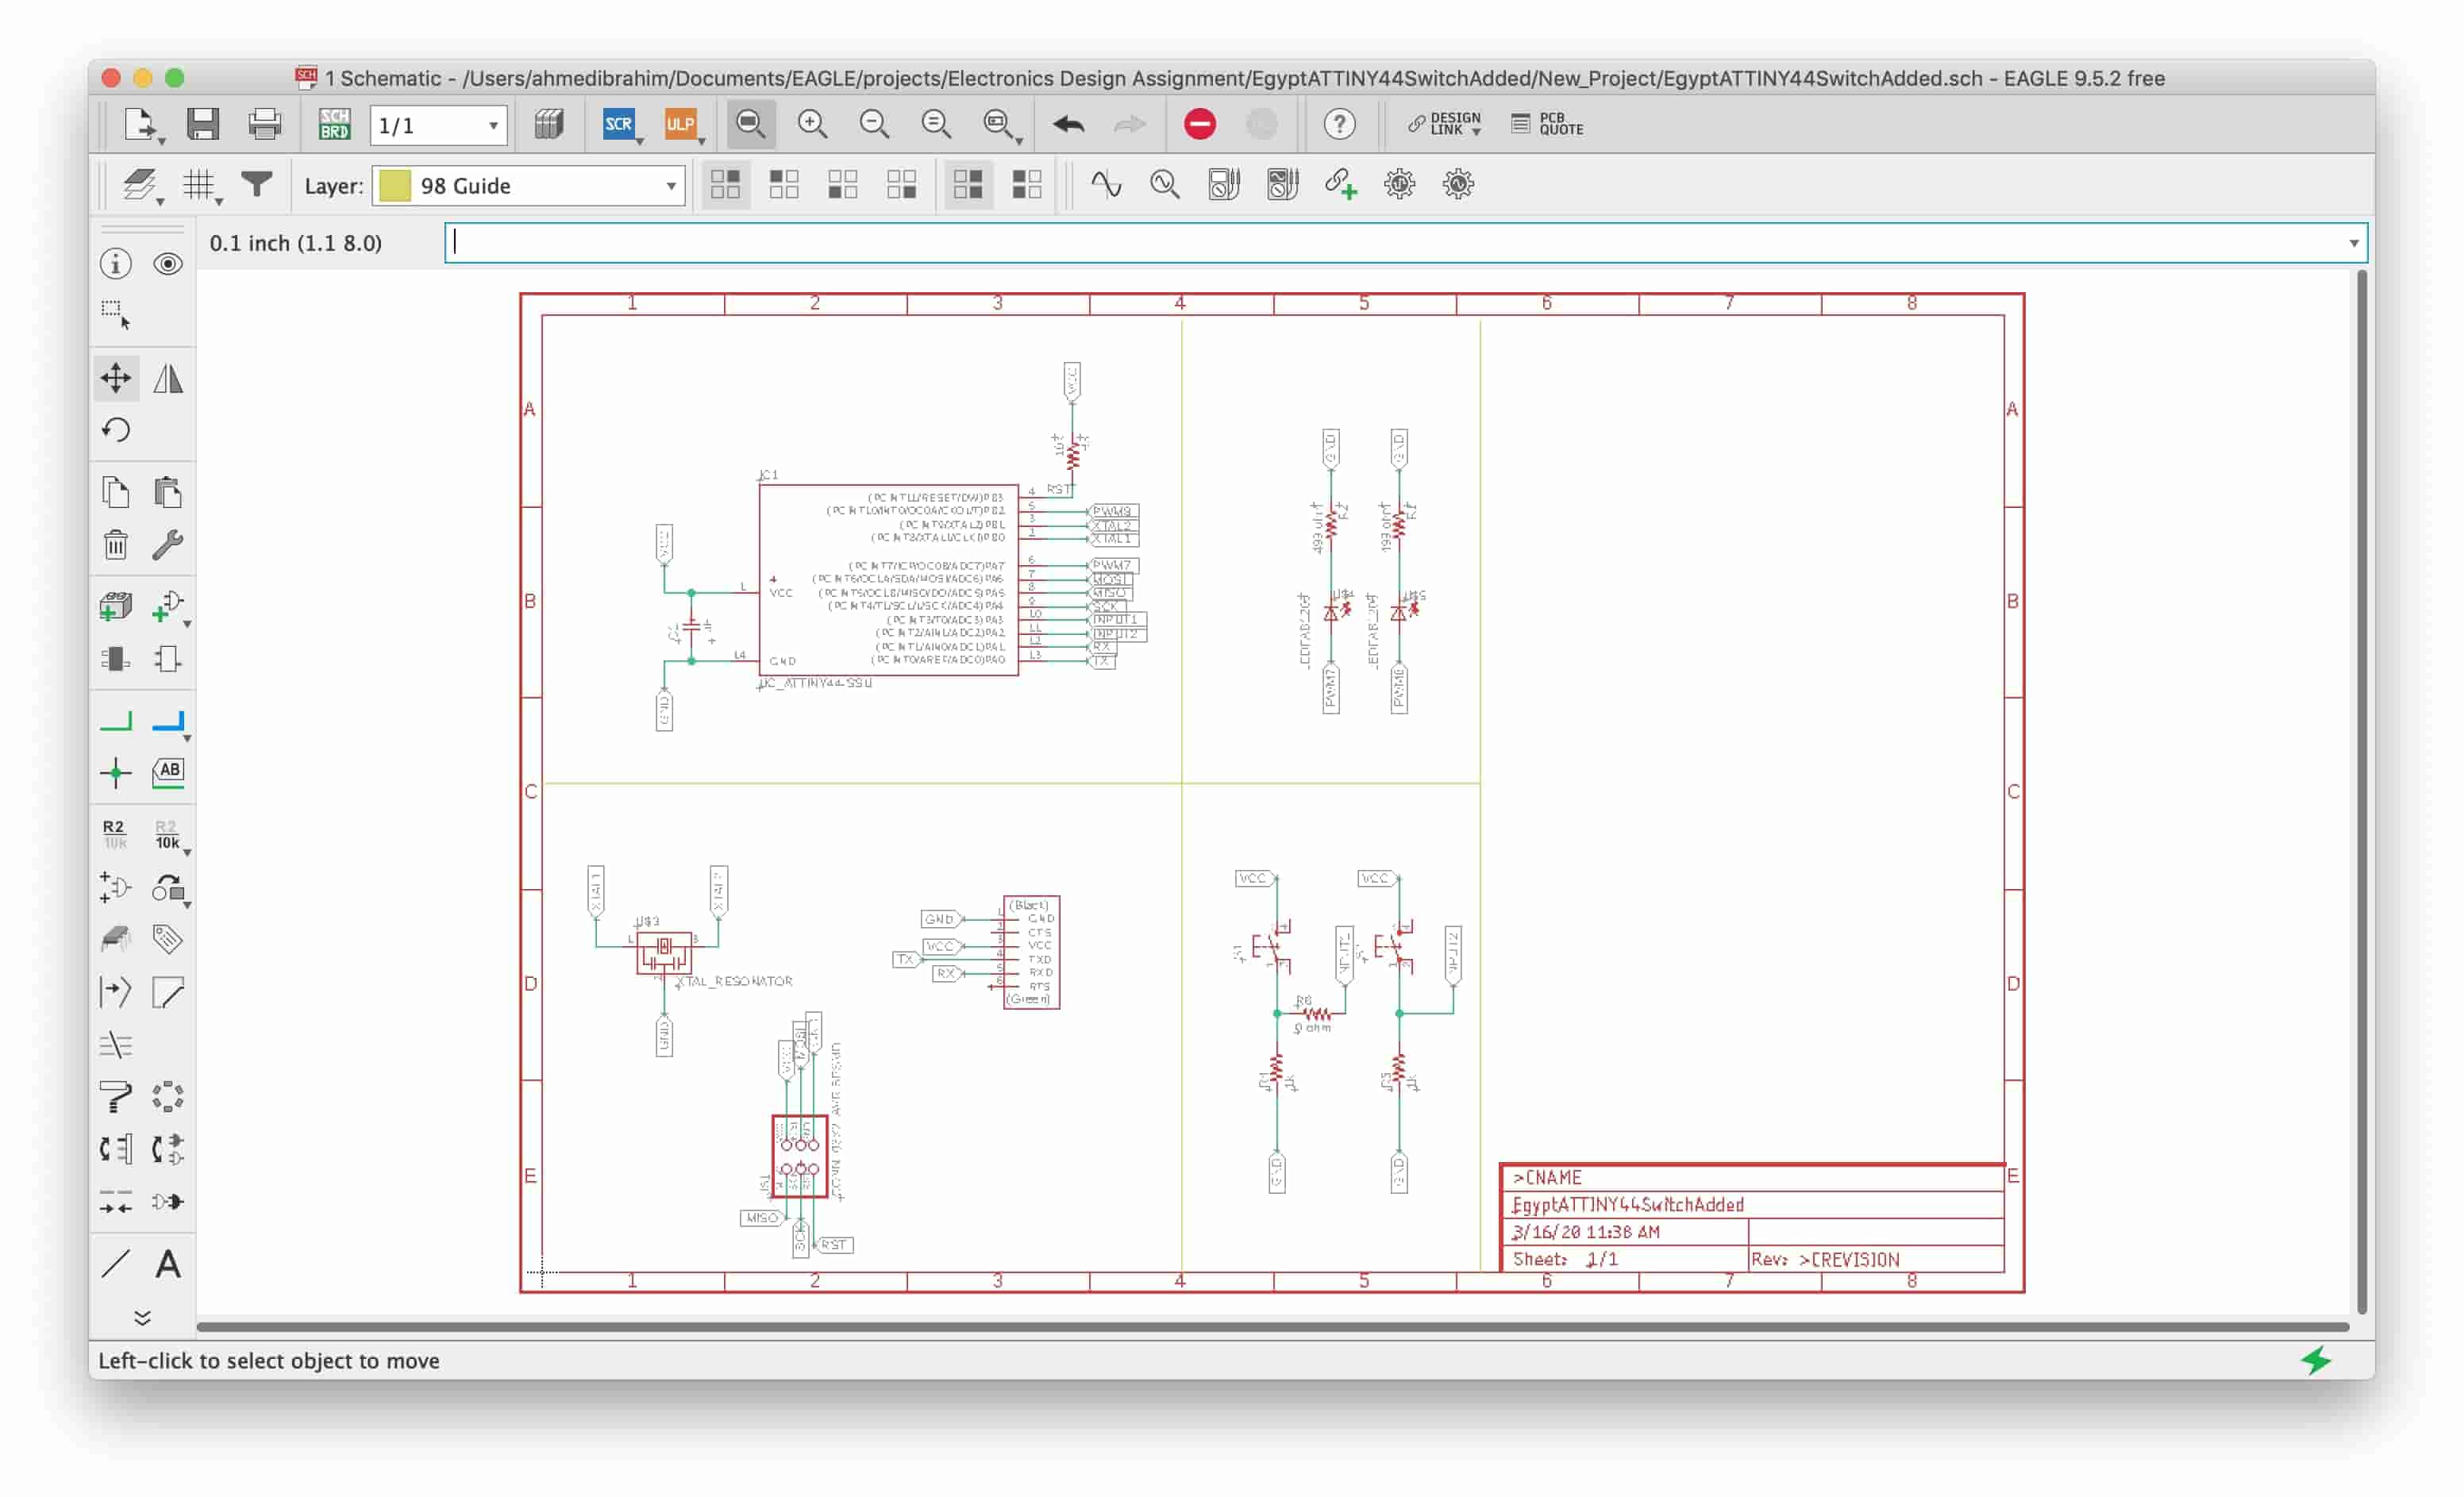The width and height of the screenshot is (2464, 1497).
Task: Click the Zoom in icon
Action: tap(812, 124)
